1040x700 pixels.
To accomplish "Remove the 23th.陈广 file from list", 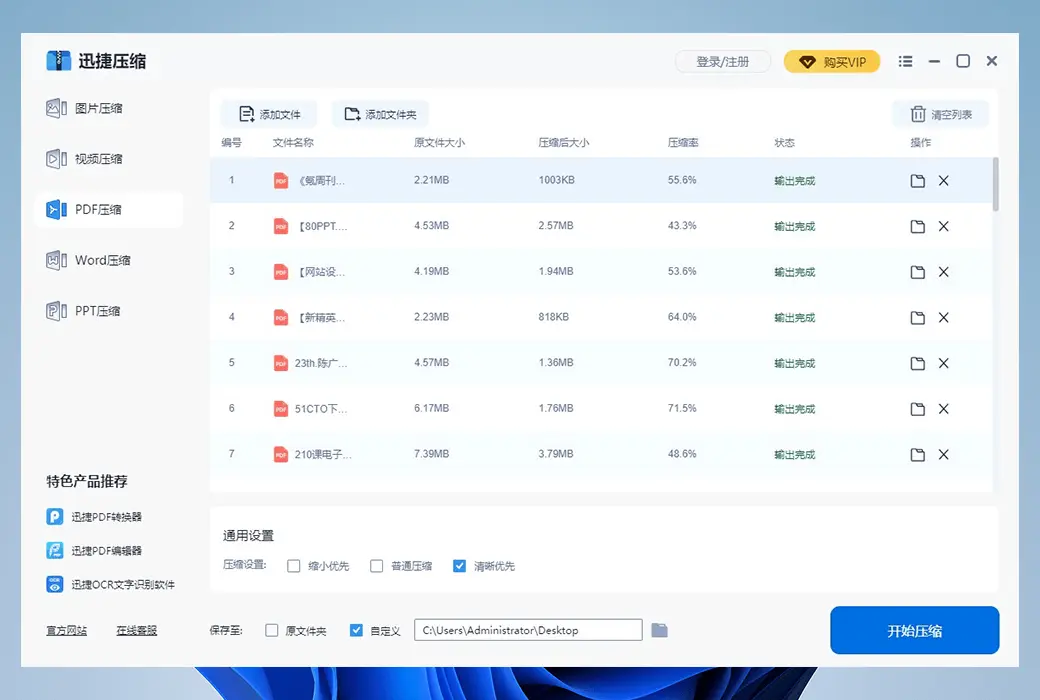I will coord(943,364).
